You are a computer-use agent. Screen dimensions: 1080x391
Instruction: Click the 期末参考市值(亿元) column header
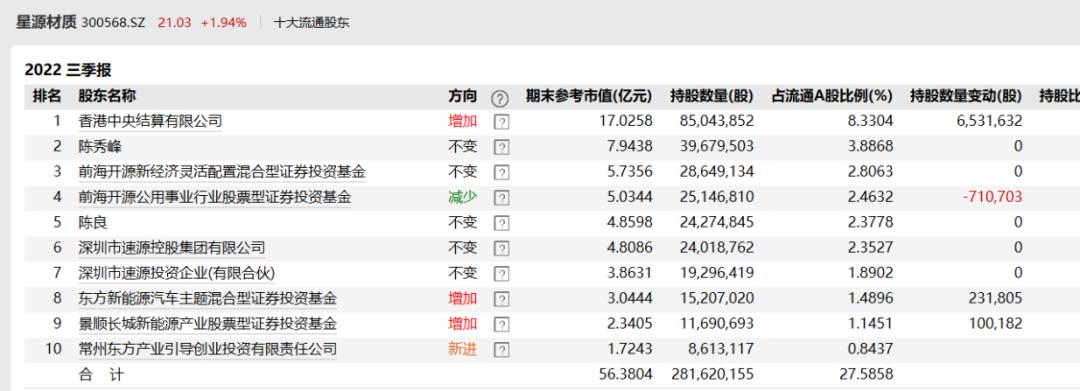pyautogui.click(x=589, y=96)
